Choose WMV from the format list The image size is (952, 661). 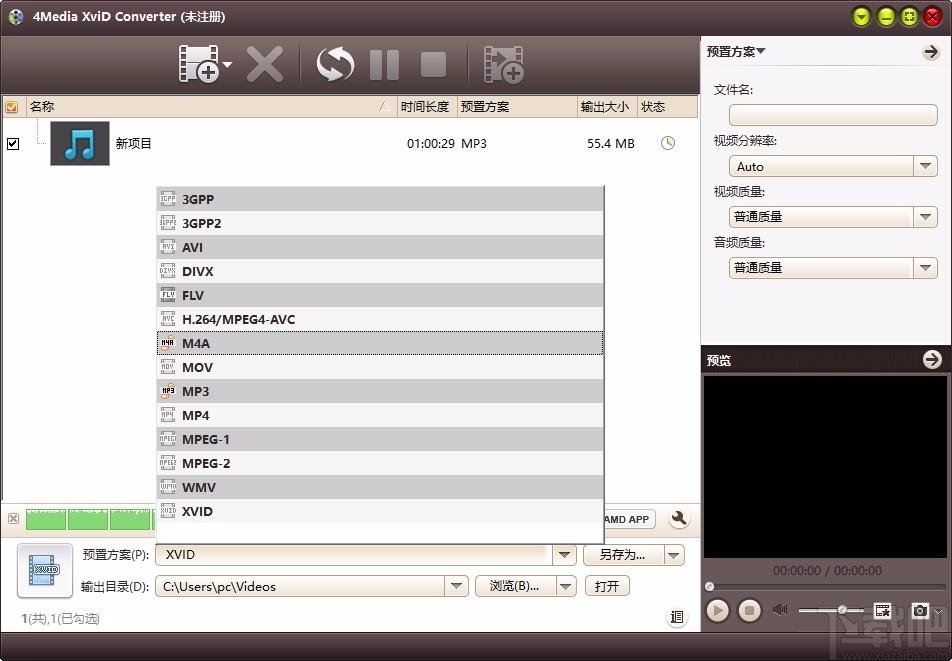click(x=380, y=487)
